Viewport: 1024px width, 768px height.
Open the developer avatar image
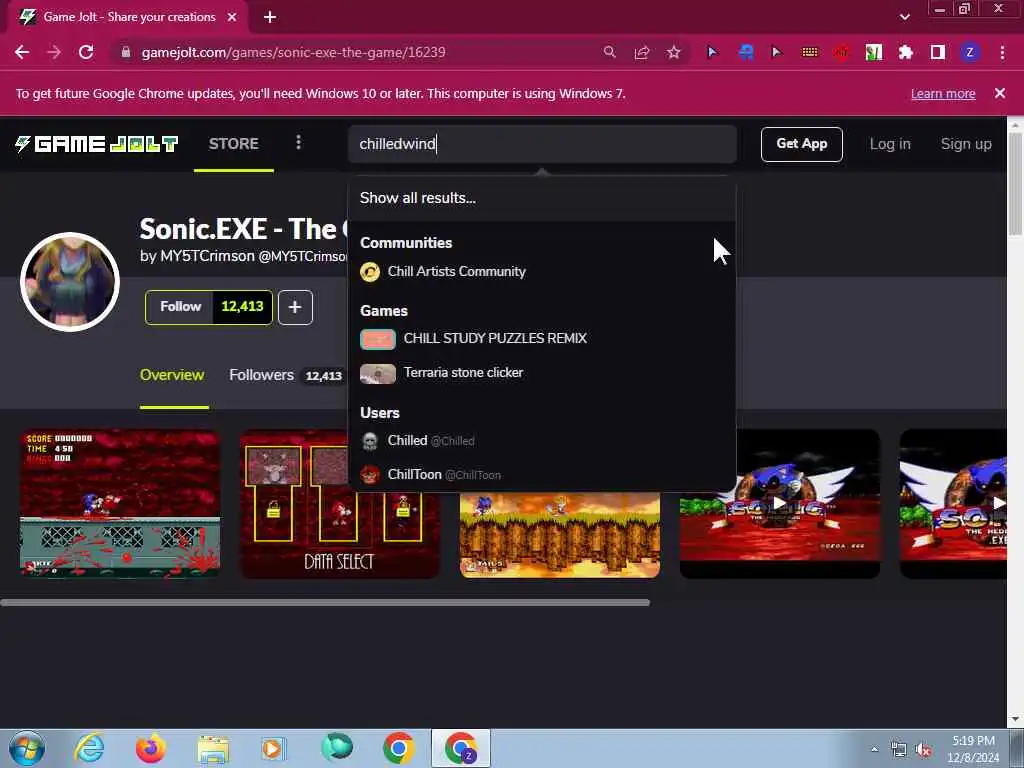coord(70,281)
